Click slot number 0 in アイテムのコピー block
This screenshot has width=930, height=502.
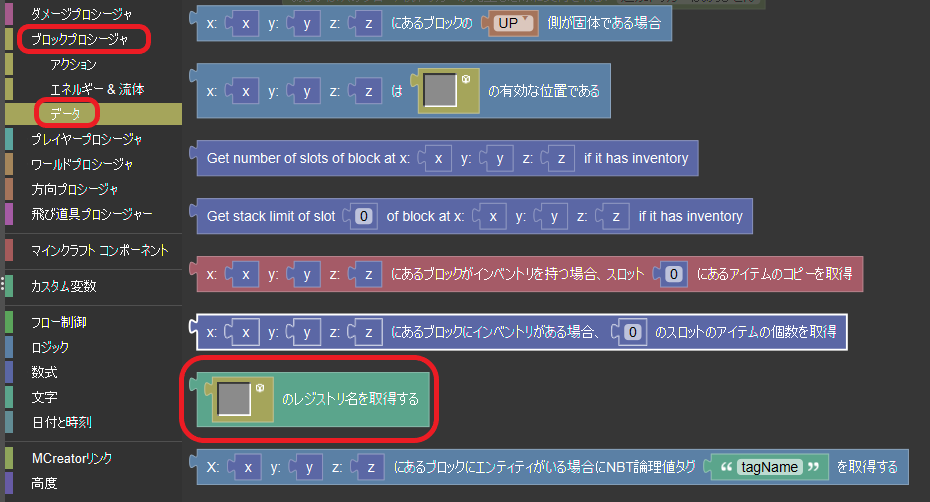(675, 274)
